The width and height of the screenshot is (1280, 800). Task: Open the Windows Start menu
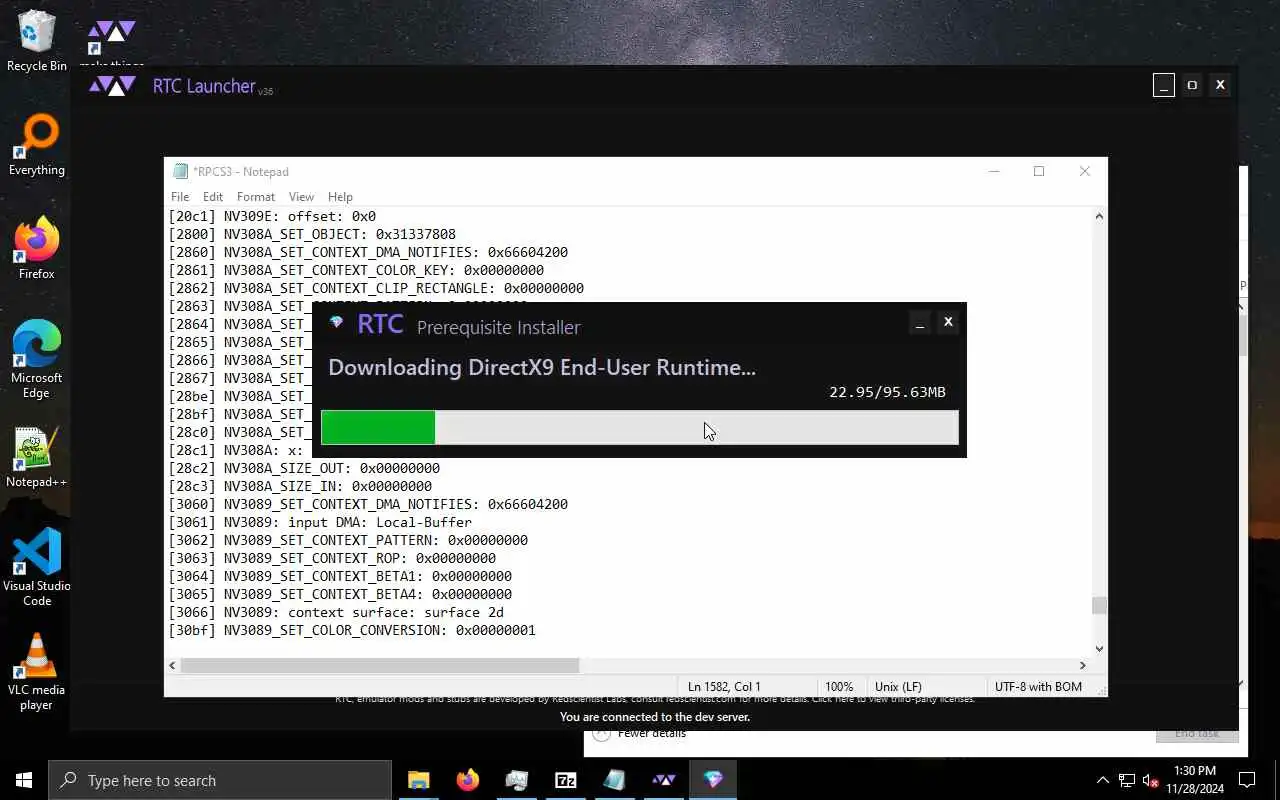pos(24,780)
